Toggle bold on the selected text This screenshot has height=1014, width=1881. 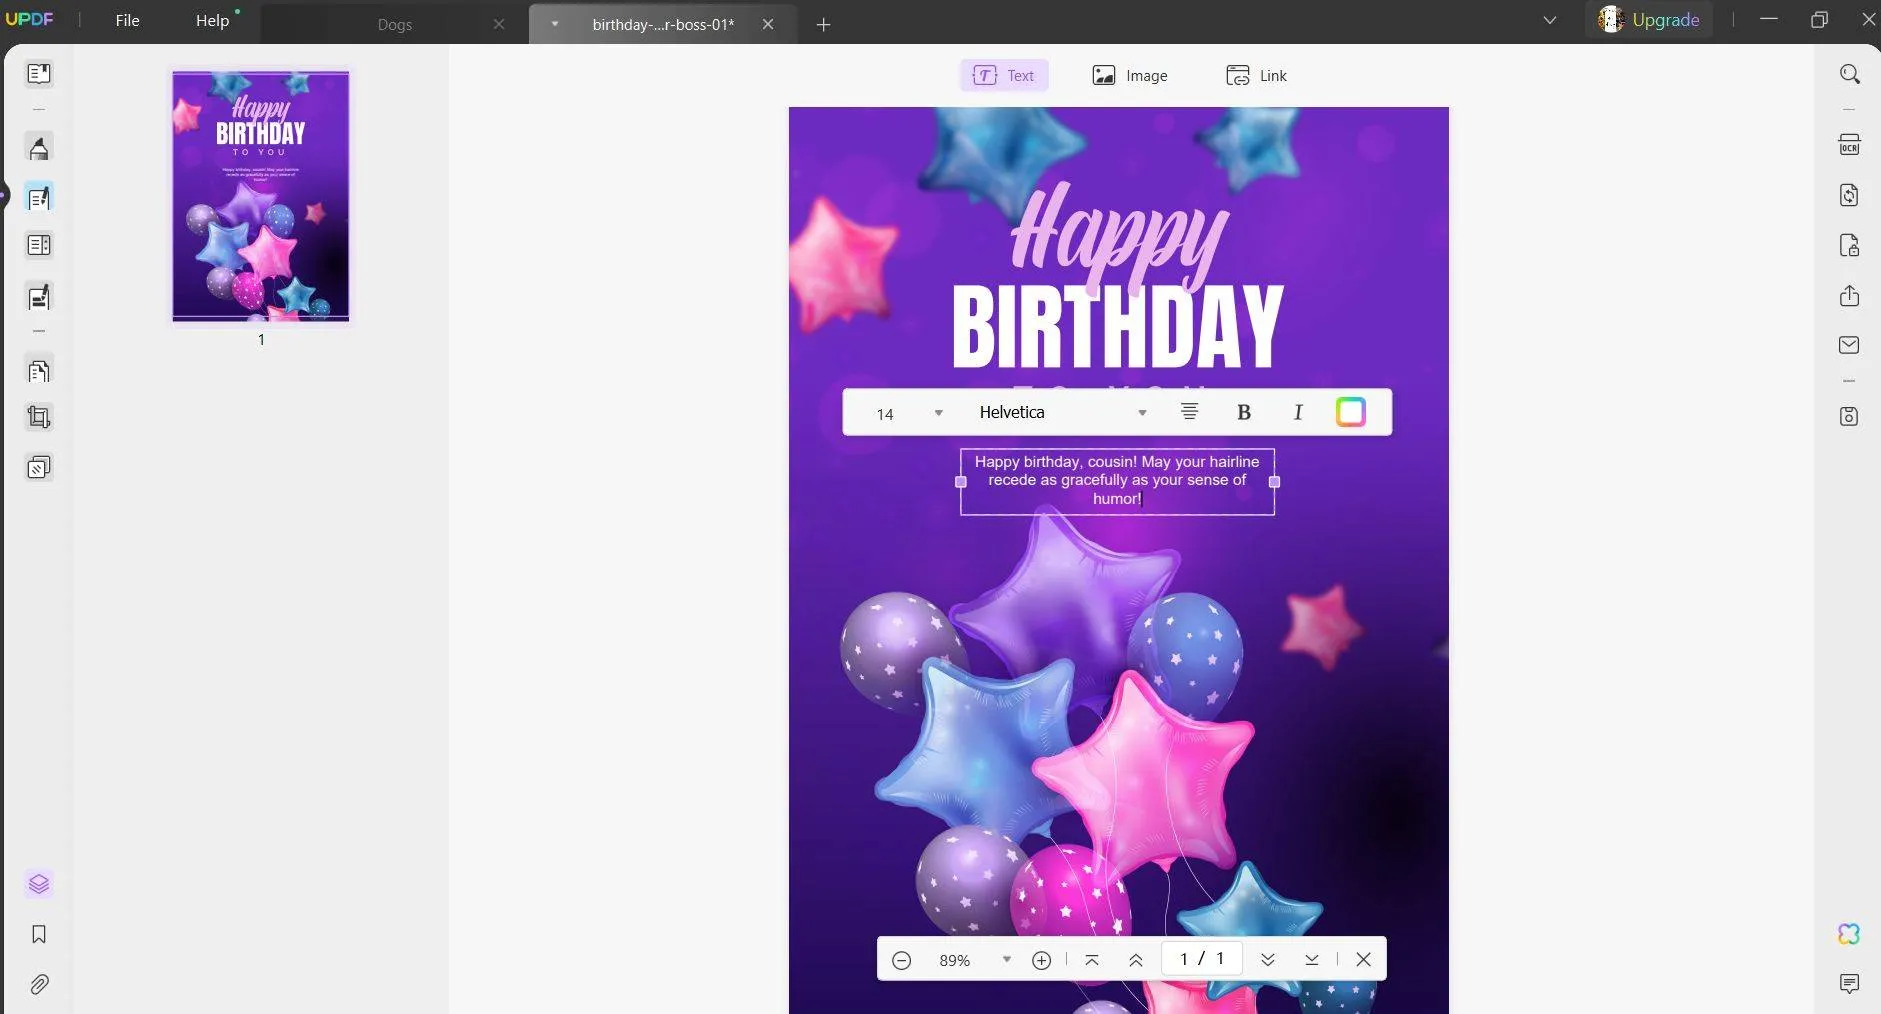[x=1244, y=412]
